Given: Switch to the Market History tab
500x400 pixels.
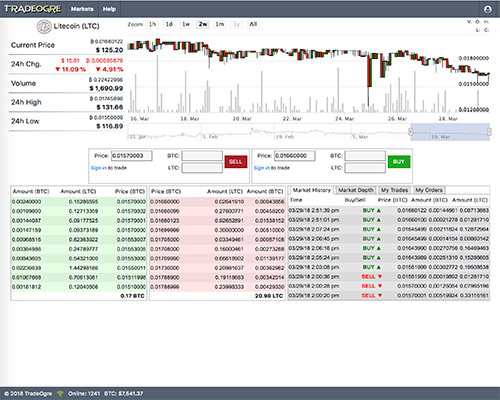Looking at the screenshot, I should coord(312,190).
